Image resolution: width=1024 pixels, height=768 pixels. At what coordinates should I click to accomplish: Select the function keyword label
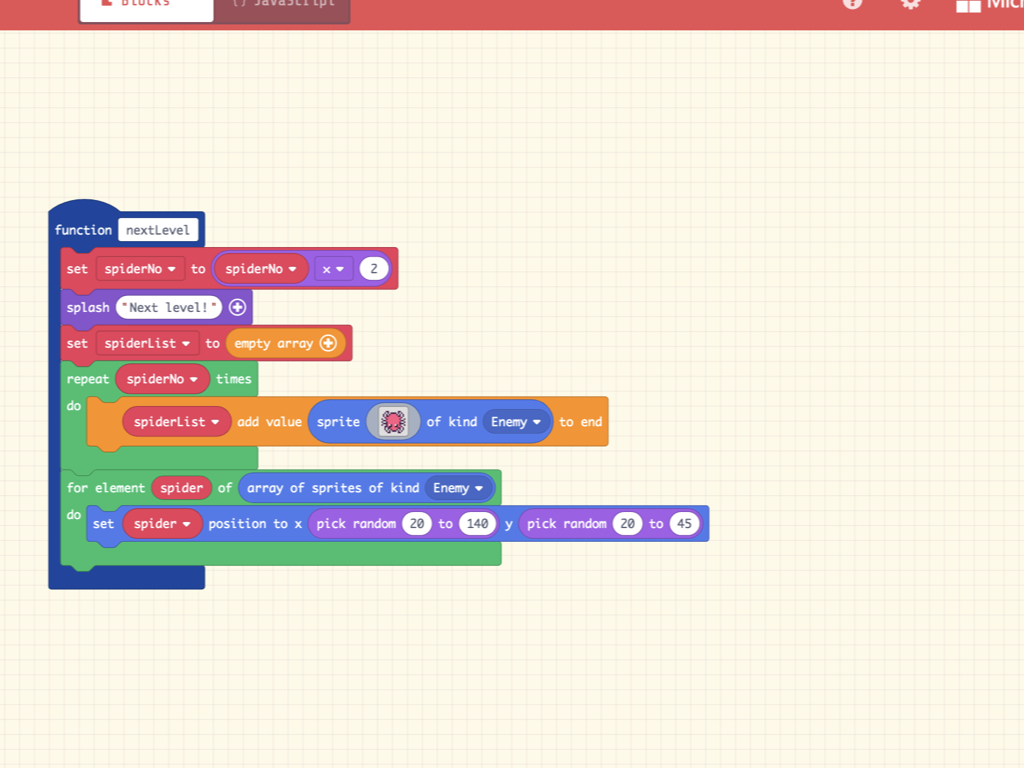pos(84,230)
